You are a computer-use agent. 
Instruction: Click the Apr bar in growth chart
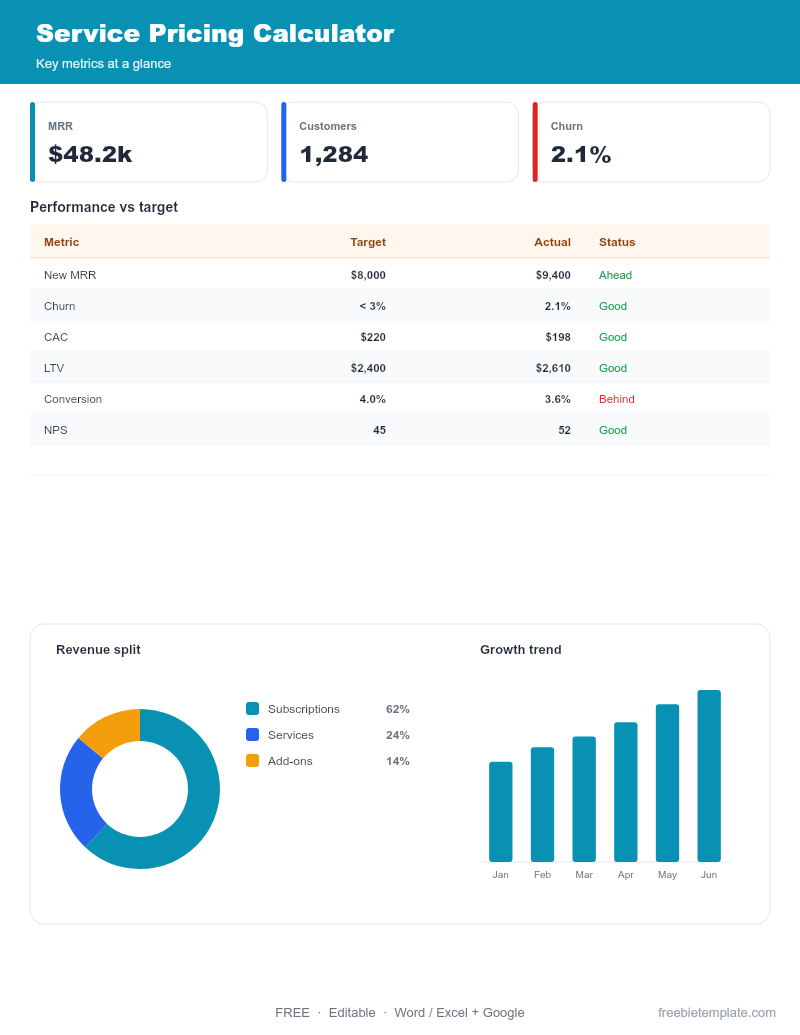coord(626,792)
